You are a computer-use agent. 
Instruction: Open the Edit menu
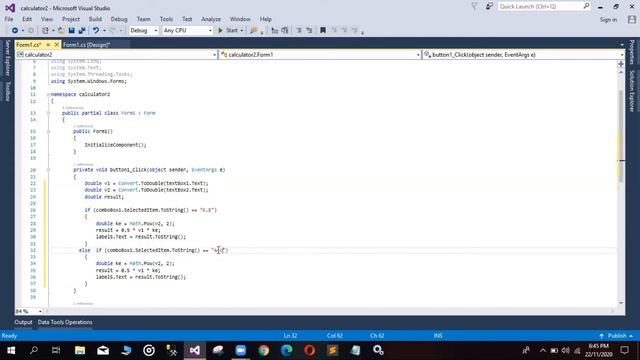click(x=27, y=19)
